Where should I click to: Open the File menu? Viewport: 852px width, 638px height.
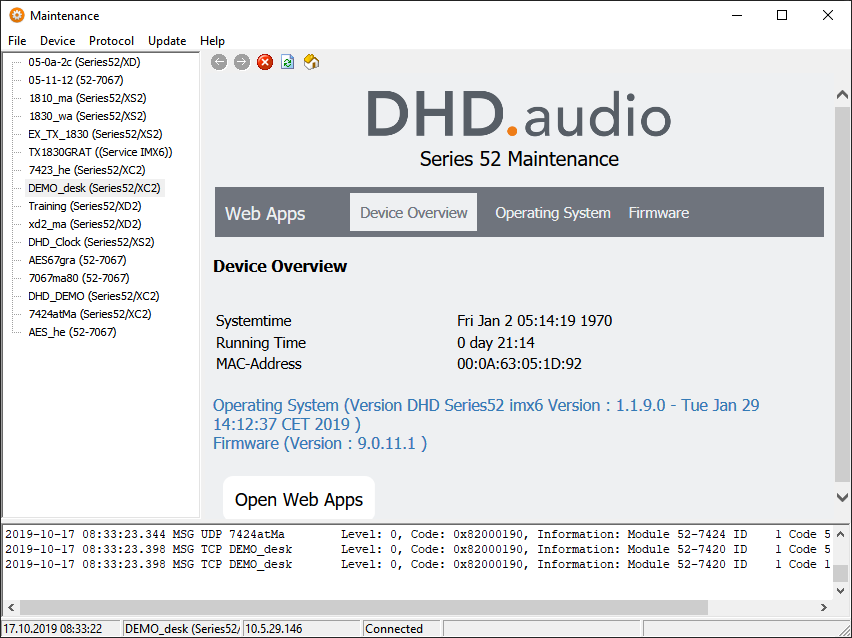coord(16,41)
